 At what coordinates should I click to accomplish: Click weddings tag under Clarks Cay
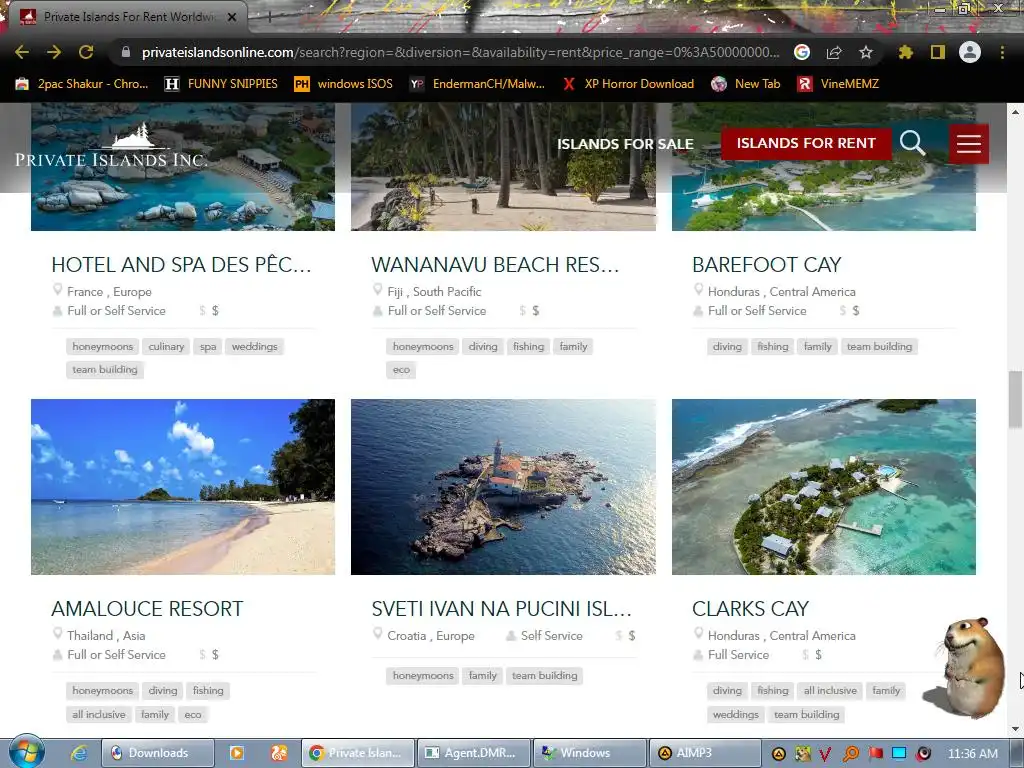(735, 714)
